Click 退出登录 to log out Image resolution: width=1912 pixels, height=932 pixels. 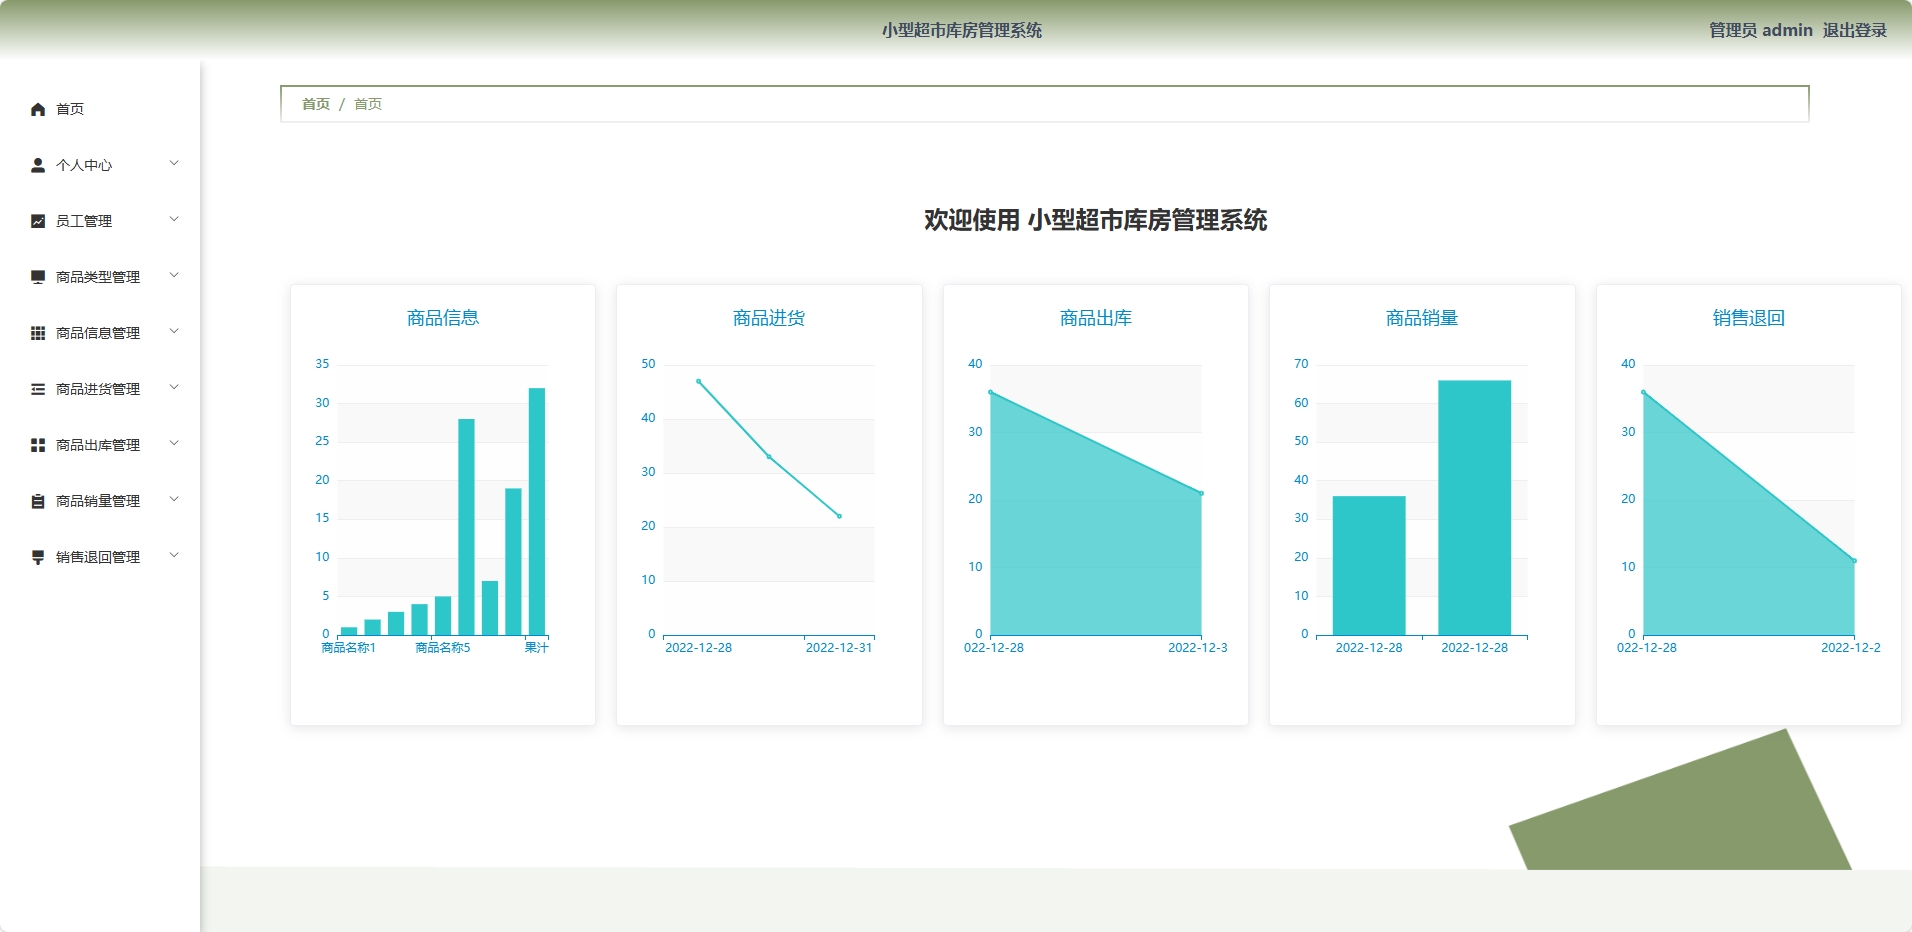point(1854,30)
